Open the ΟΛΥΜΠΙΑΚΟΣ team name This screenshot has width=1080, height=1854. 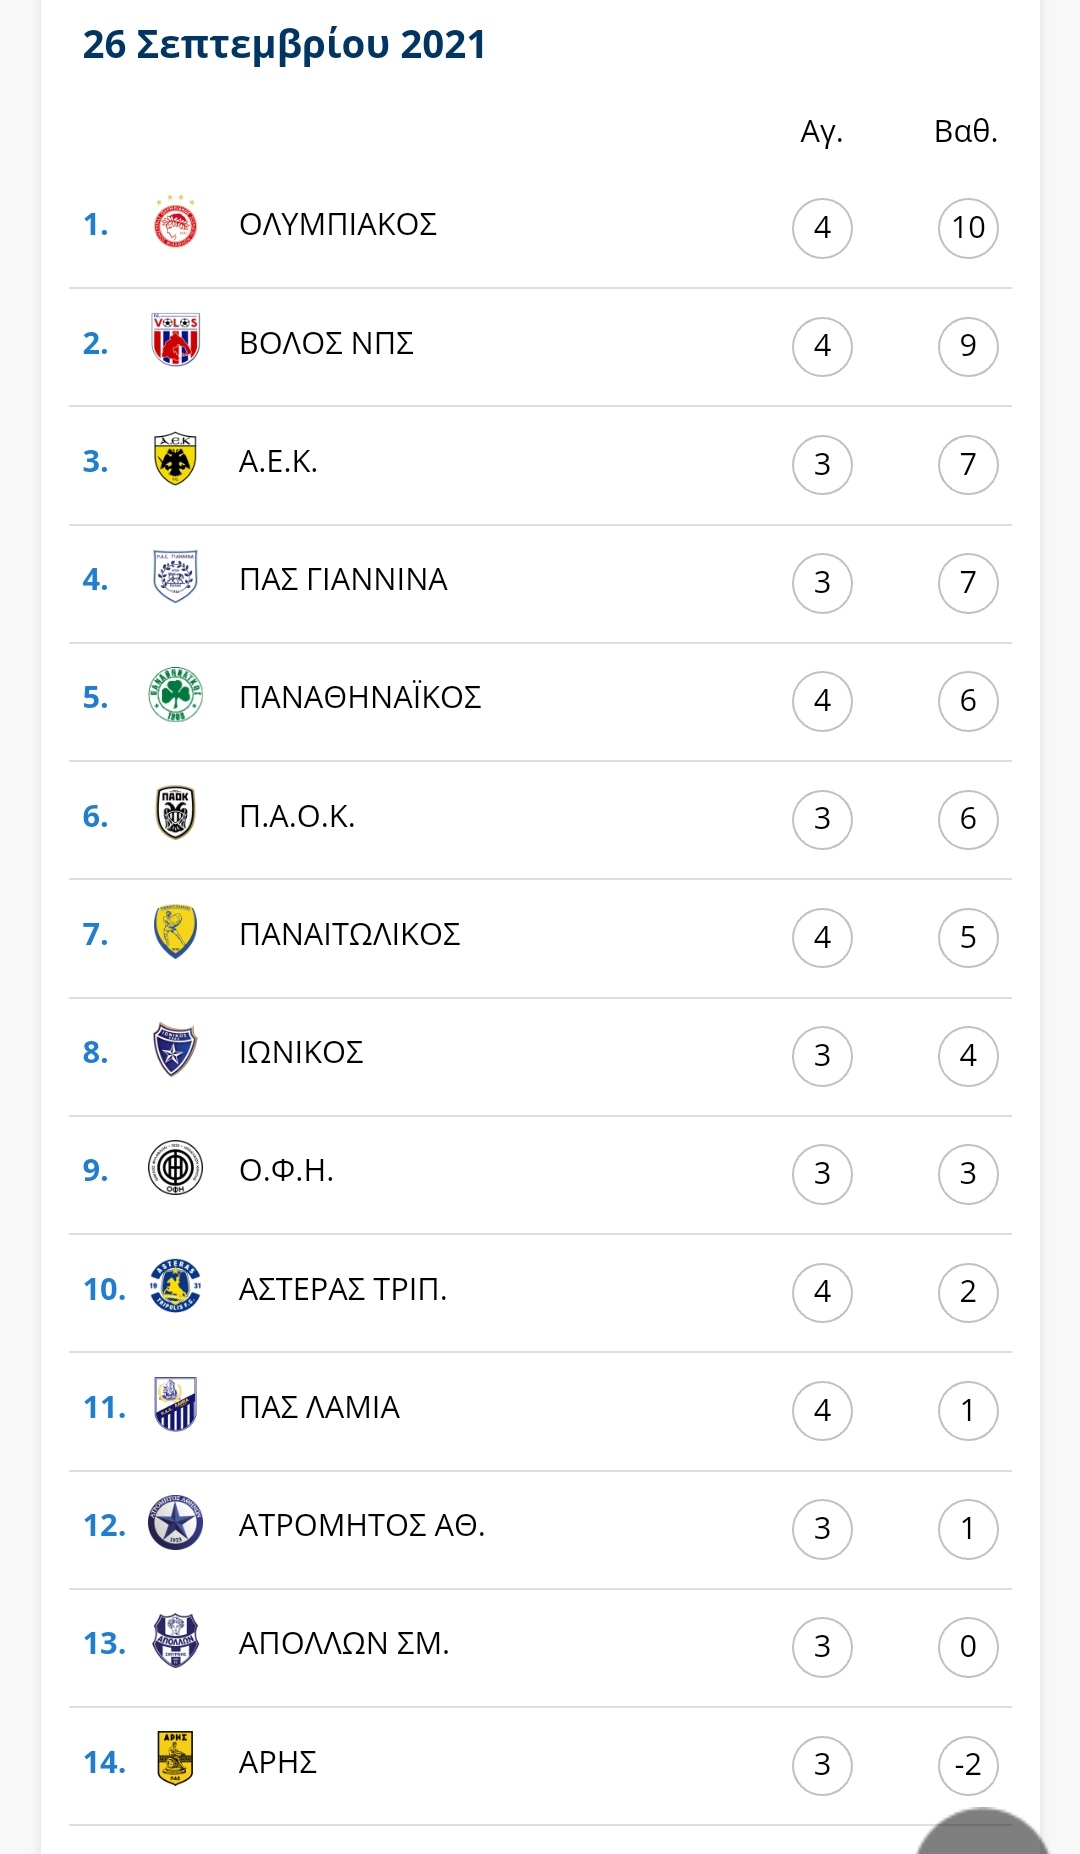338,224
